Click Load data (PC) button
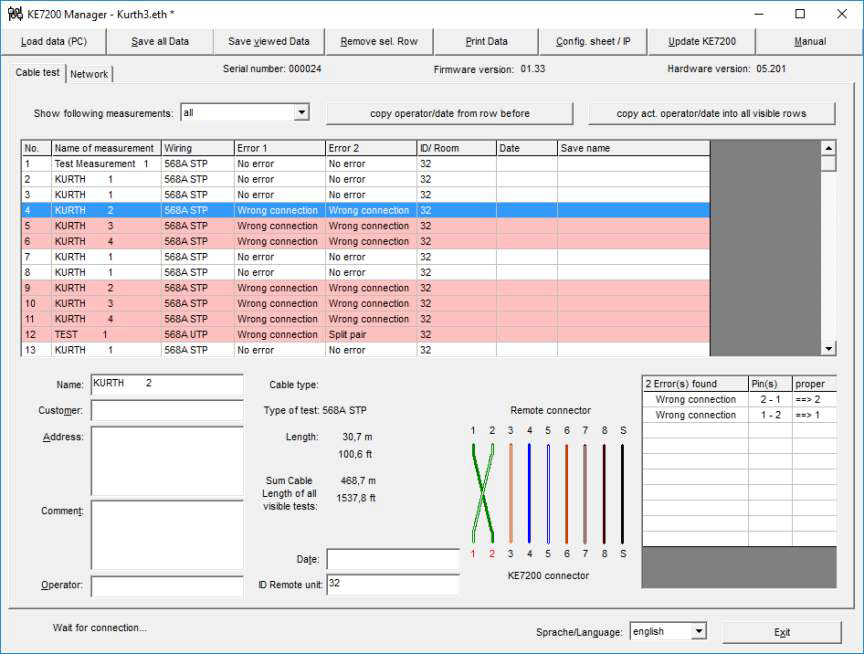Image resolution: width=864 pixels, height=654 pixels. point(54,41)
